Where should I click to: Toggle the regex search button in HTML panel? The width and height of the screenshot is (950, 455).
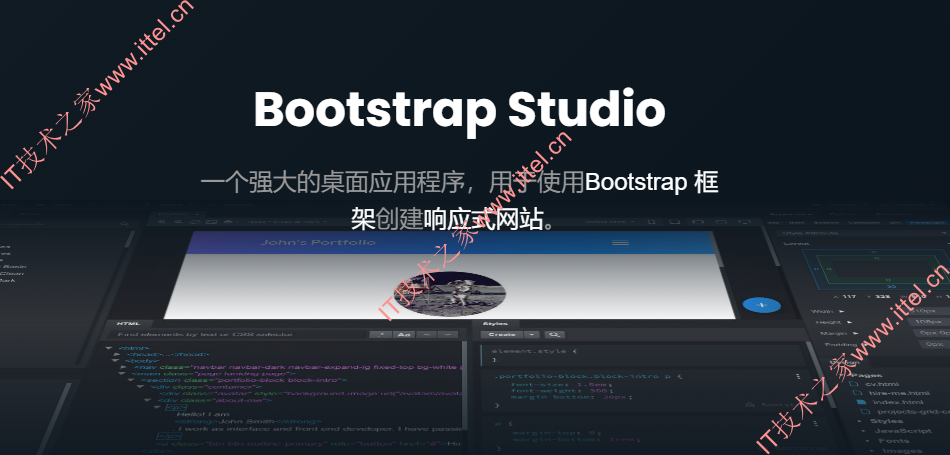[x=380, y=334]
